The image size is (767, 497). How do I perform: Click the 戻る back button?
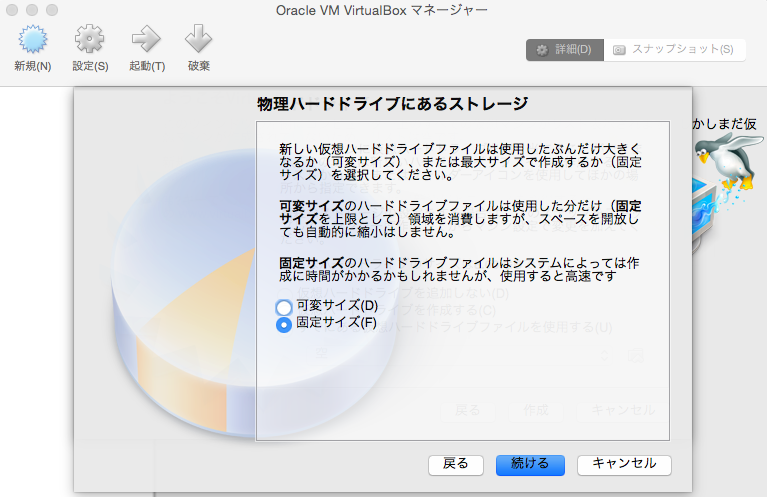[456, 465]
